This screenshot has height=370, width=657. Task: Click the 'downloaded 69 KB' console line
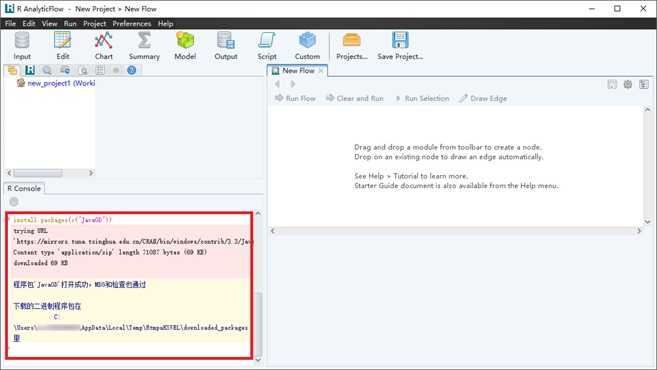pyautogui.click(x=40, y=263)
